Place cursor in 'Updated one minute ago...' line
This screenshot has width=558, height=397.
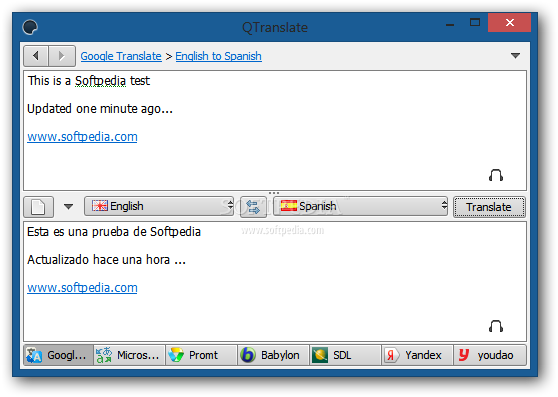[x=100, y=109]
